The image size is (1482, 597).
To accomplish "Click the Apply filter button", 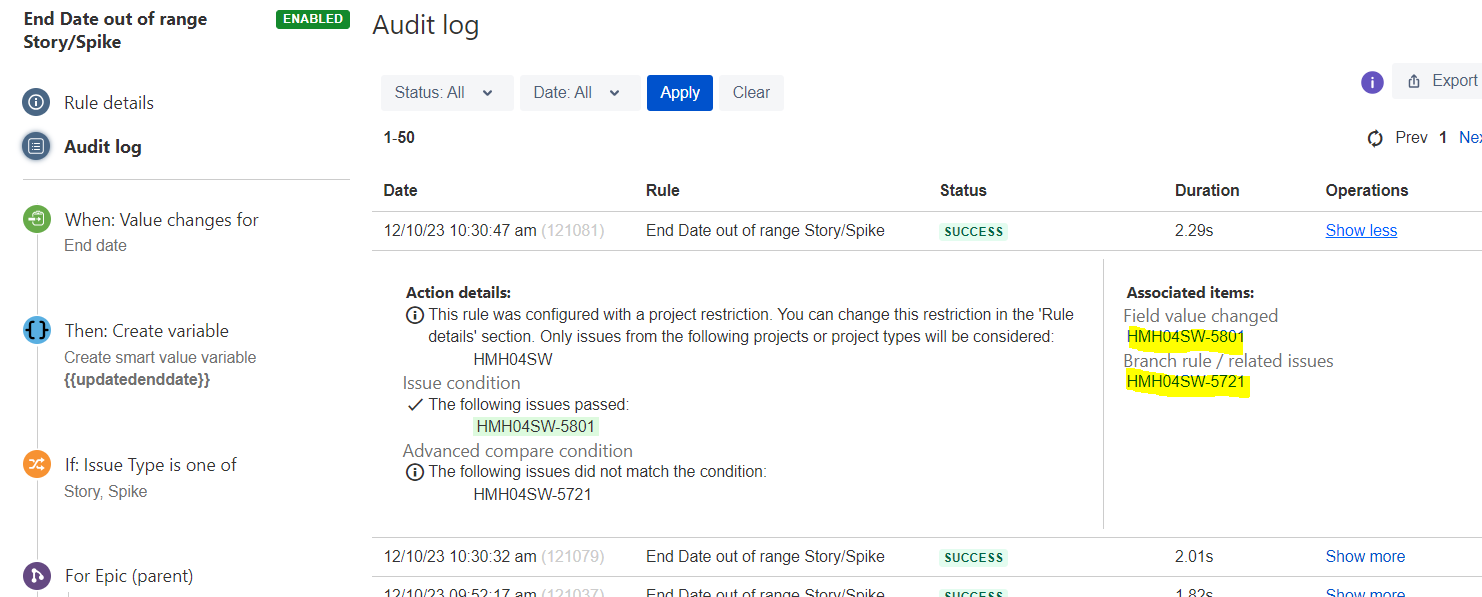I will point(680,93).
